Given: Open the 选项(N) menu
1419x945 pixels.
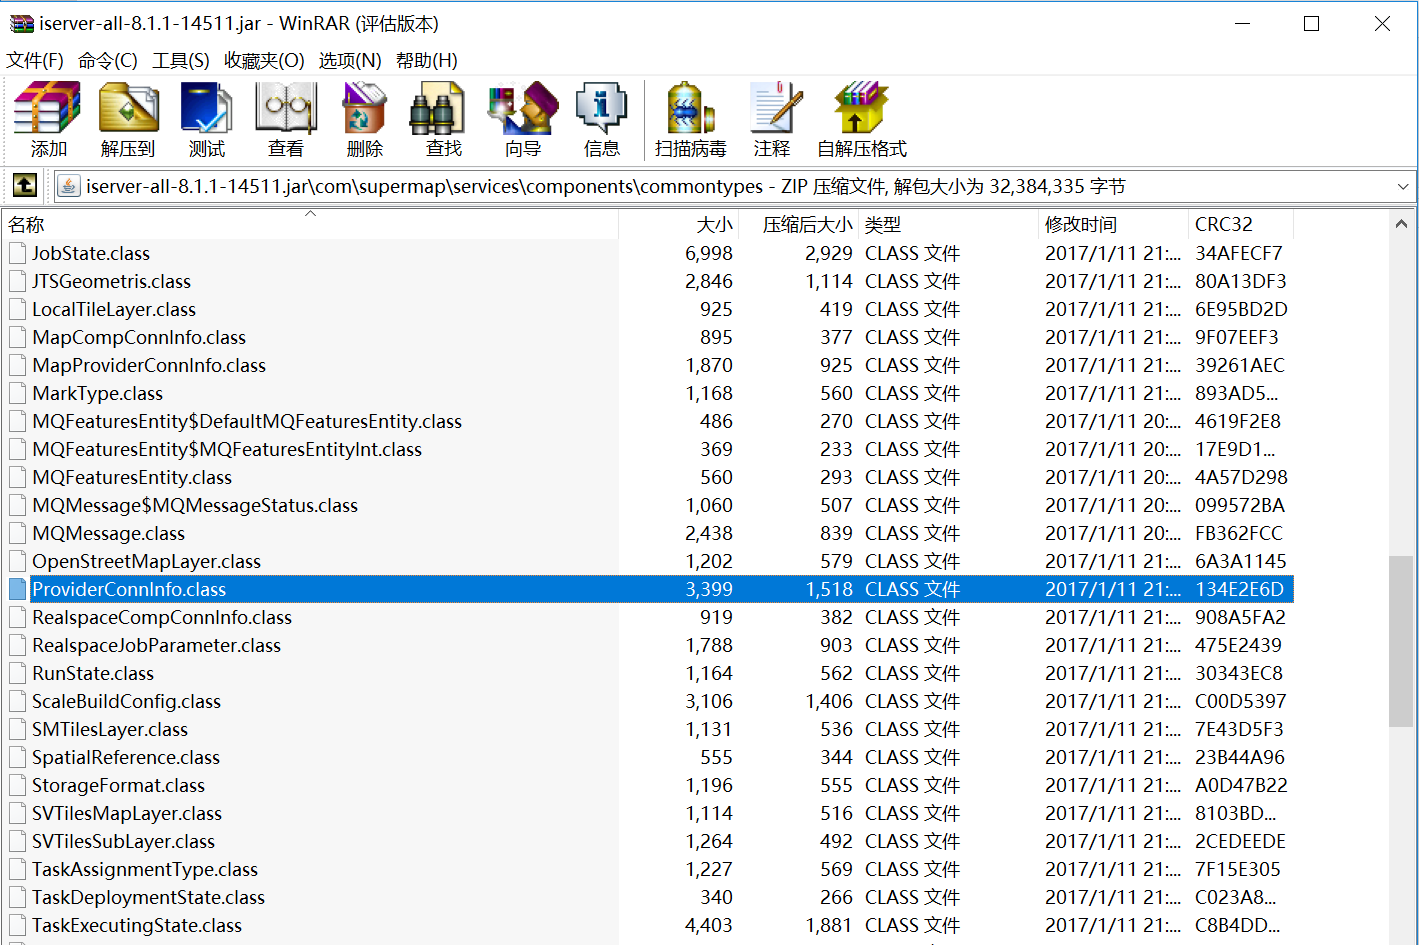Looking at the screenshot, I should (350, 60).
